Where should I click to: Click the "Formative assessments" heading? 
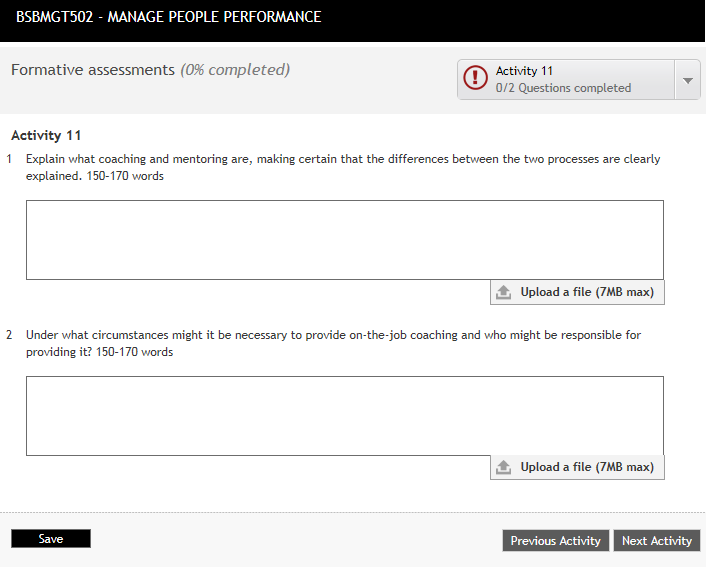pyautogui.click(x=92, y=70)
